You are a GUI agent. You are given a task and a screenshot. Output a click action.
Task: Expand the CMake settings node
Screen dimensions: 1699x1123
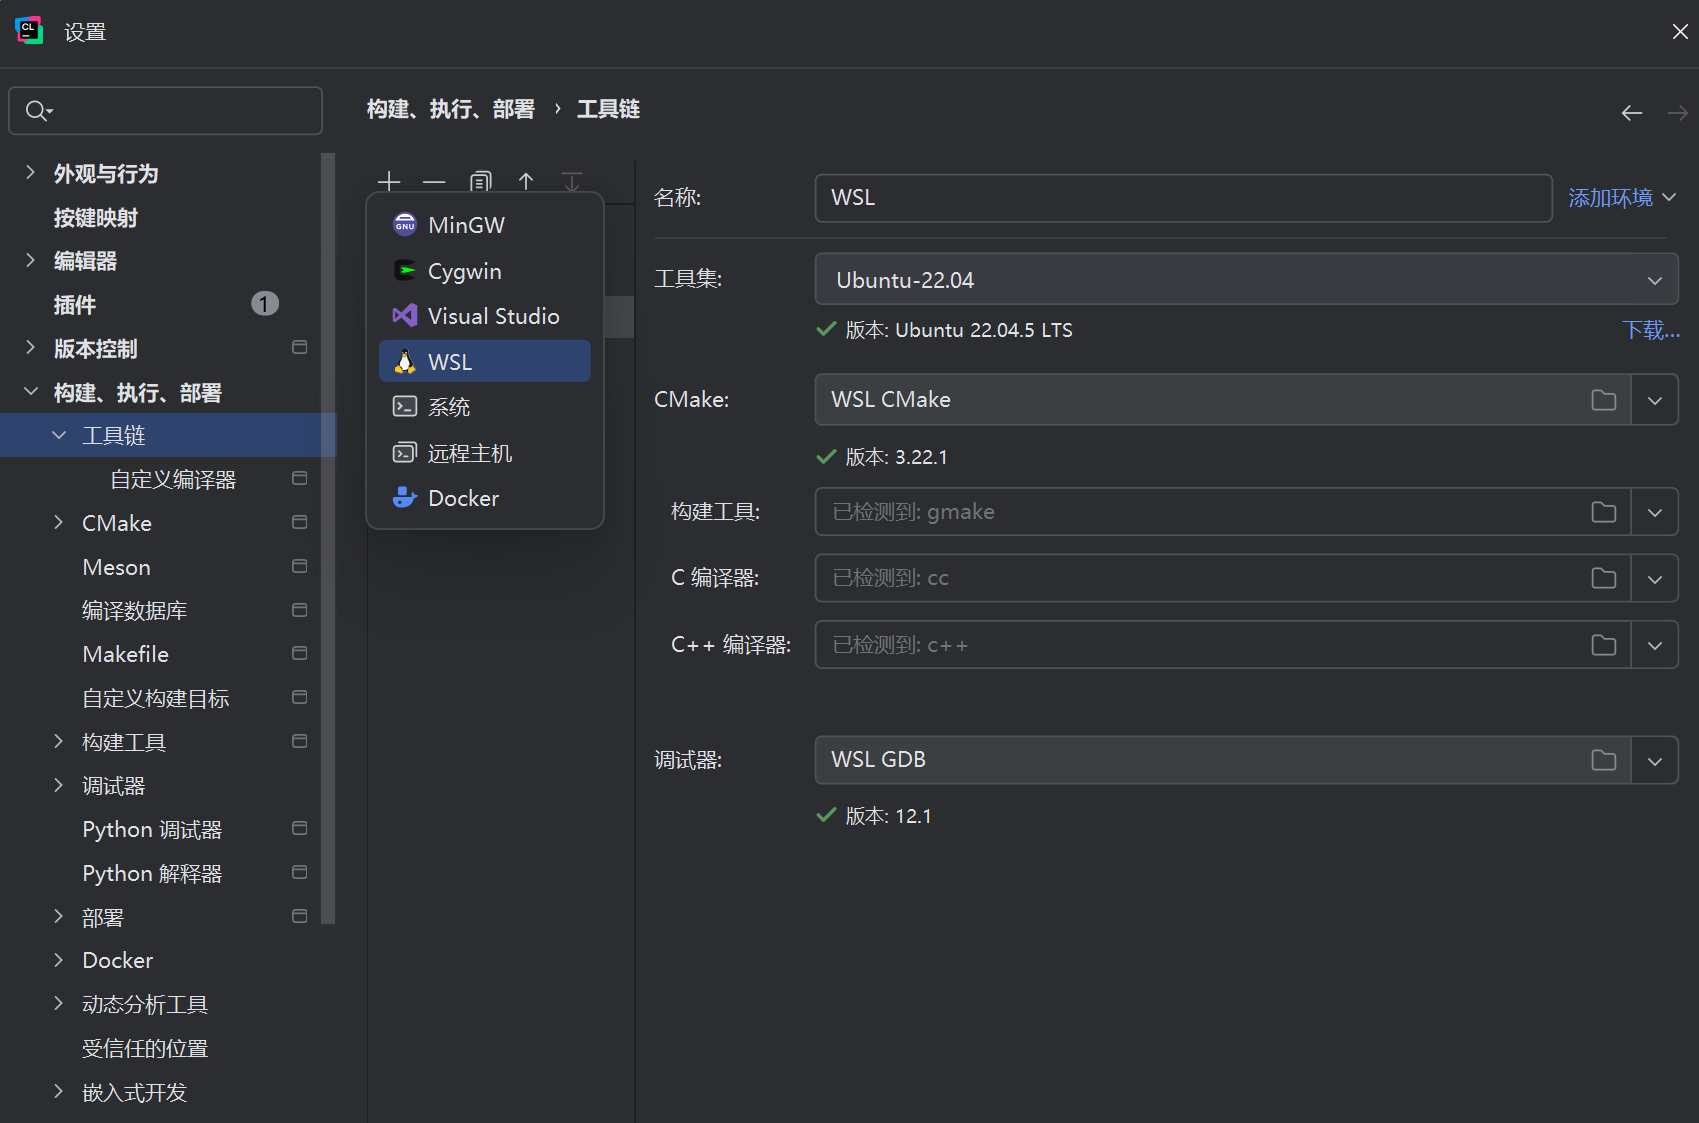pos(59,522)
